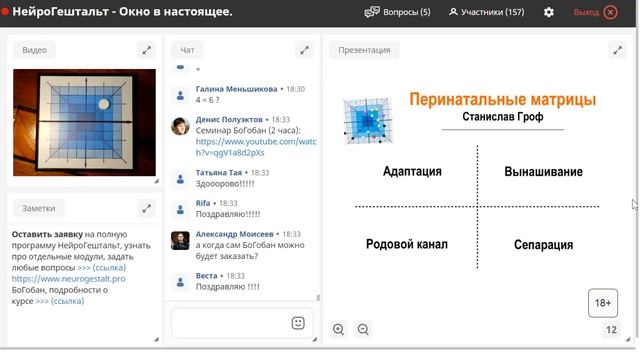This screenshot has width=640, height=360.
Task: Select the Заметки panel label
Action: 38,208
